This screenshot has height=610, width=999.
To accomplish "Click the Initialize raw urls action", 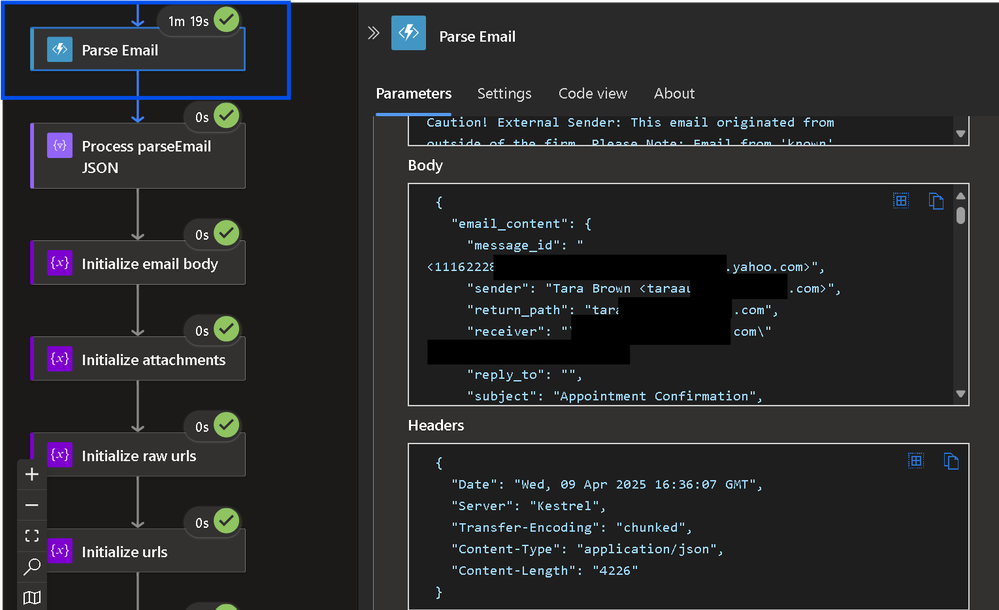I will point(138,456).
